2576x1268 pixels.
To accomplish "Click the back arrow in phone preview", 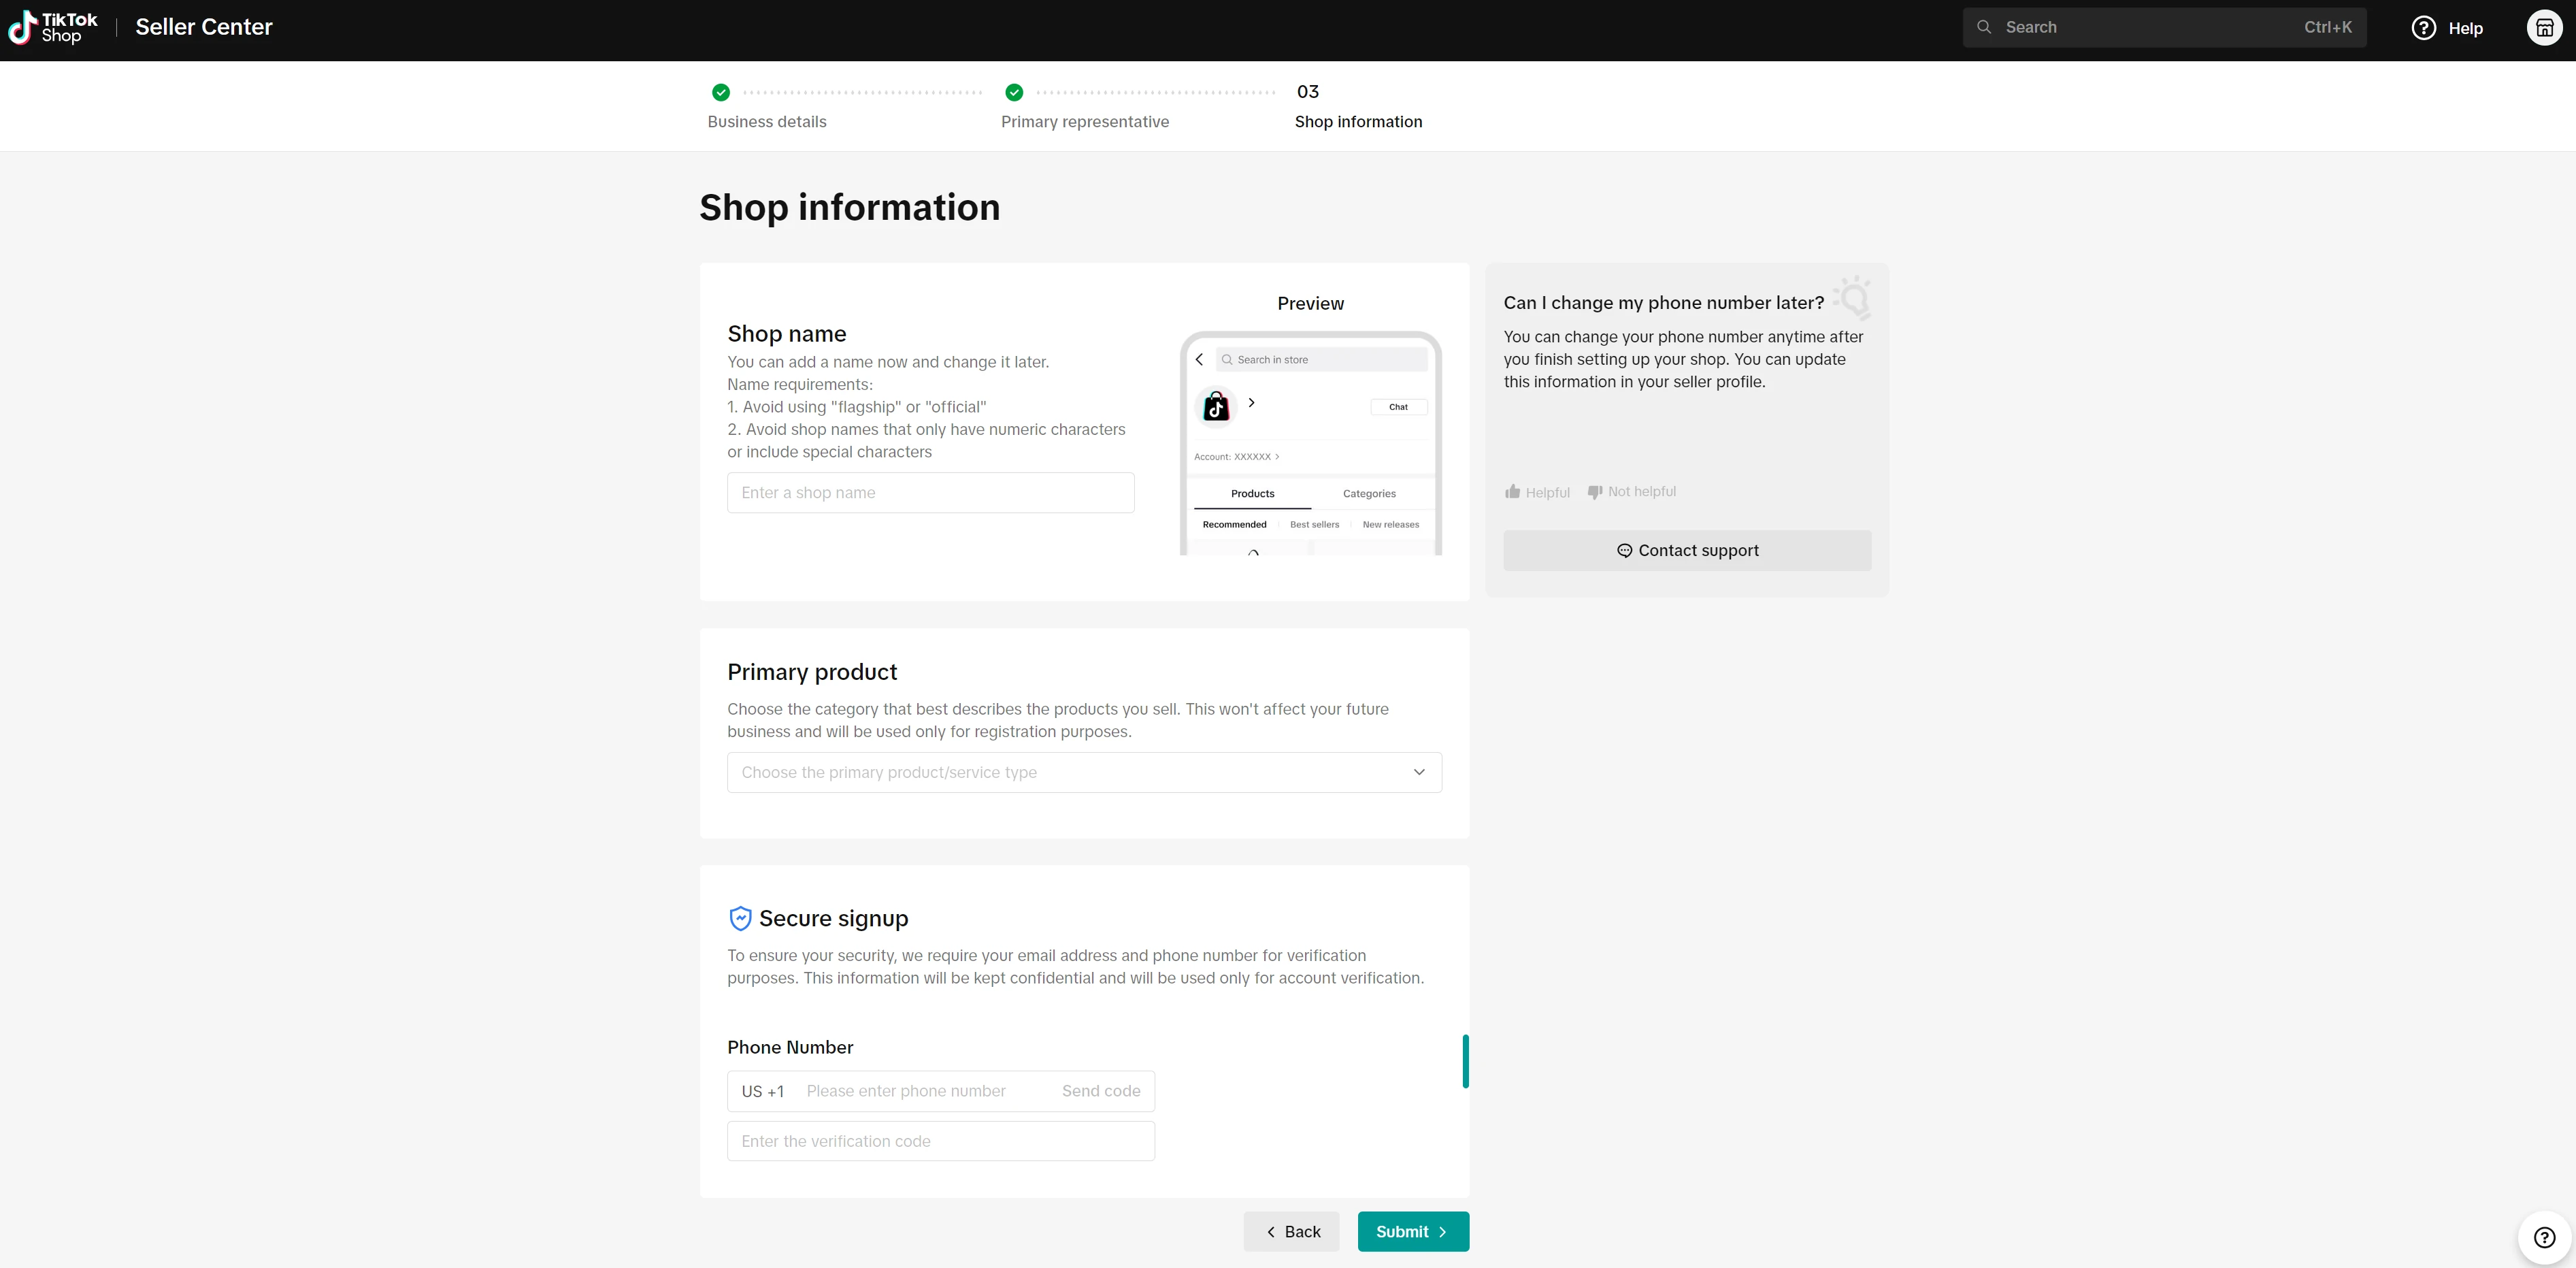I will coord(1200,360).
